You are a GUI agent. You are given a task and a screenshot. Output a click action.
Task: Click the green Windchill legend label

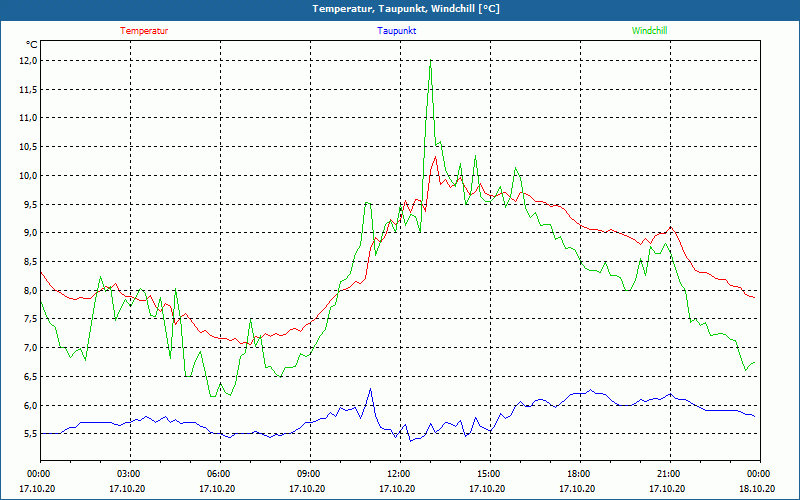point(649,31)
